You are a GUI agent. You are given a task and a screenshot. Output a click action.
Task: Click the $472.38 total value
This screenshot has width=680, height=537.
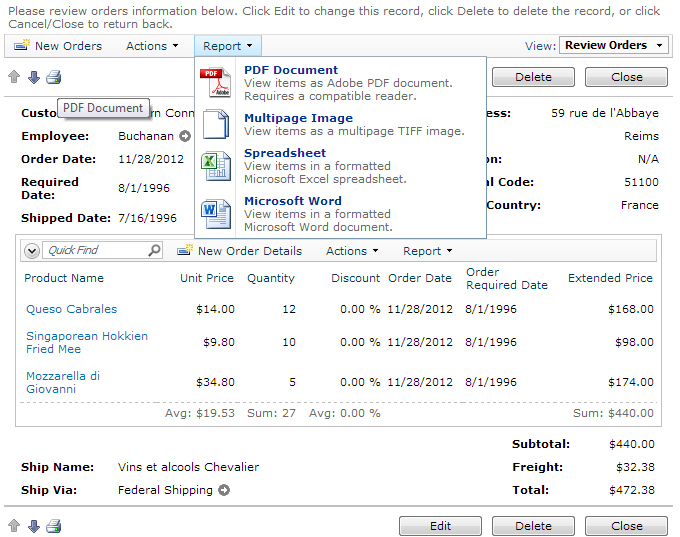click(631, 490)
